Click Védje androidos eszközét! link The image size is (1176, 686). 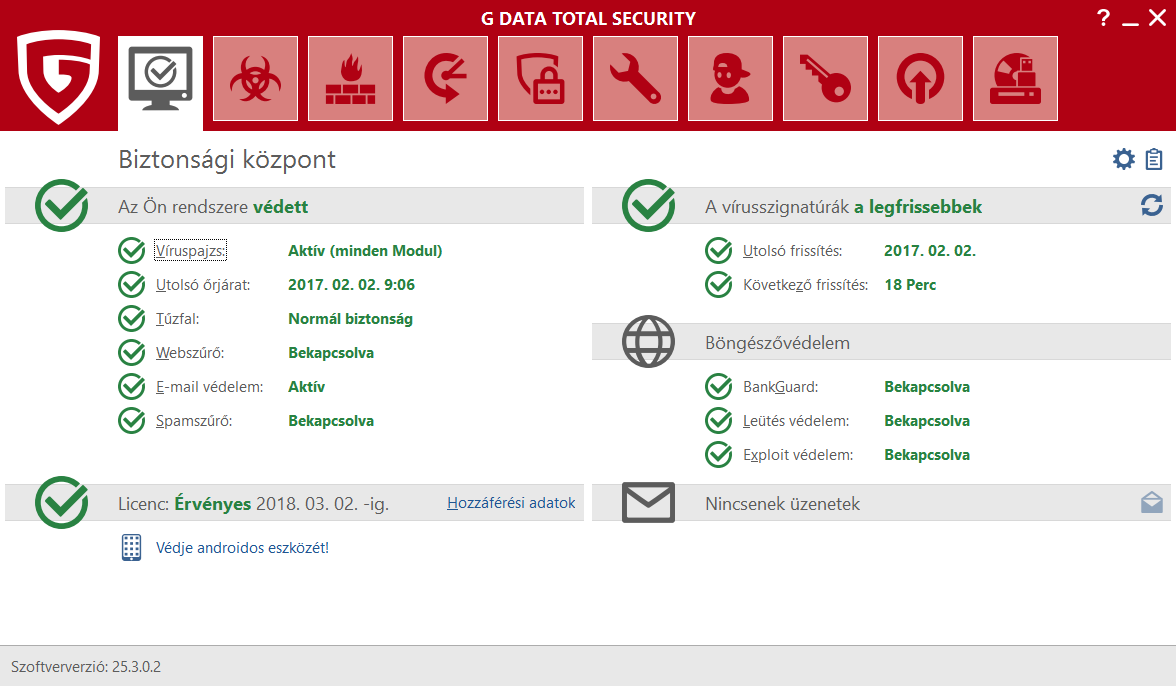pyautogui.click(x=242, y=548)
